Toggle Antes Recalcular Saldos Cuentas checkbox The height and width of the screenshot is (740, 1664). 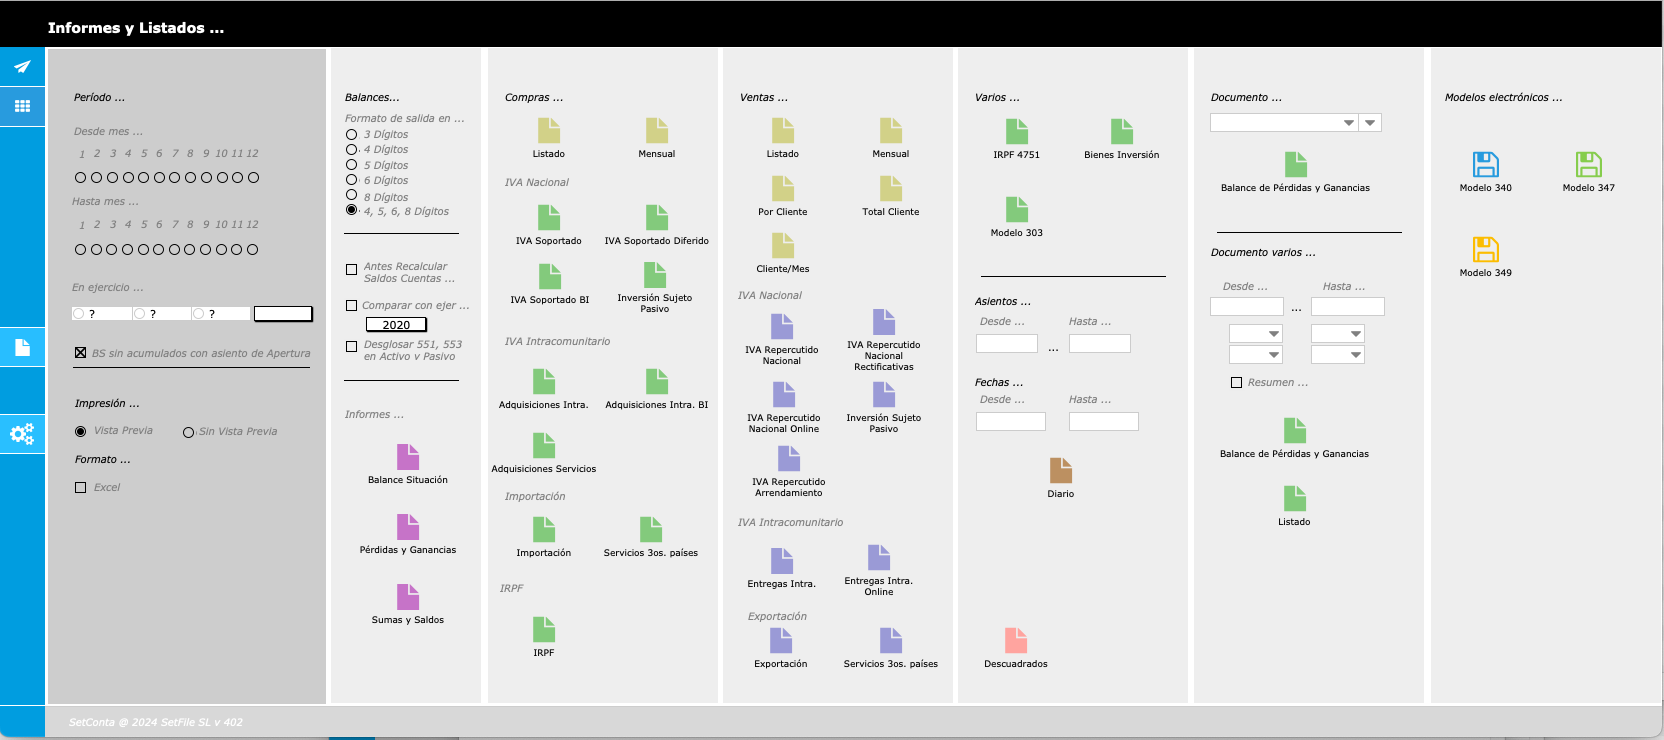point(351,269)
